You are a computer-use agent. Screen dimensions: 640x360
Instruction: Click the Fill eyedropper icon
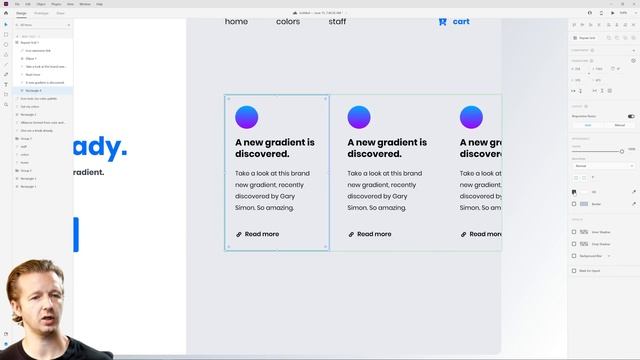pos(634,192)
